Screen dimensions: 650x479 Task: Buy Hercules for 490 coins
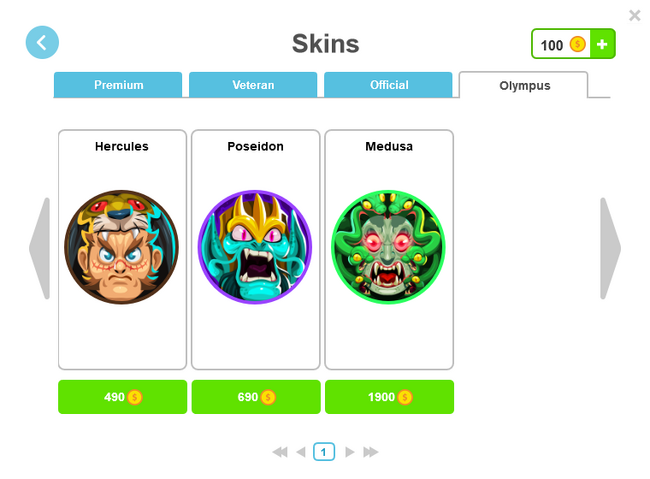pyautogui.click(x=123, y=397)
